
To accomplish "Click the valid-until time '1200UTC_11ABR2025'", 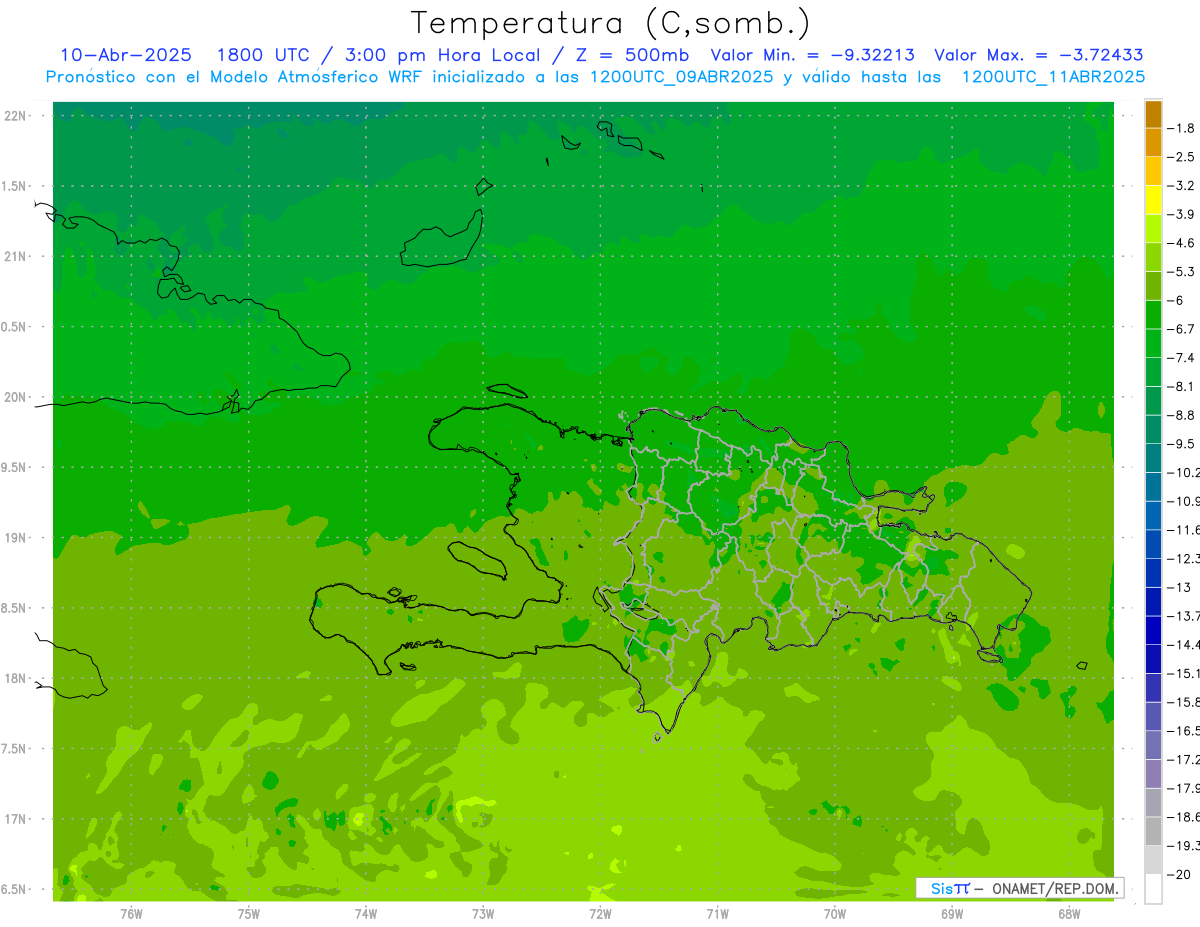I will tap(1053, 77).
